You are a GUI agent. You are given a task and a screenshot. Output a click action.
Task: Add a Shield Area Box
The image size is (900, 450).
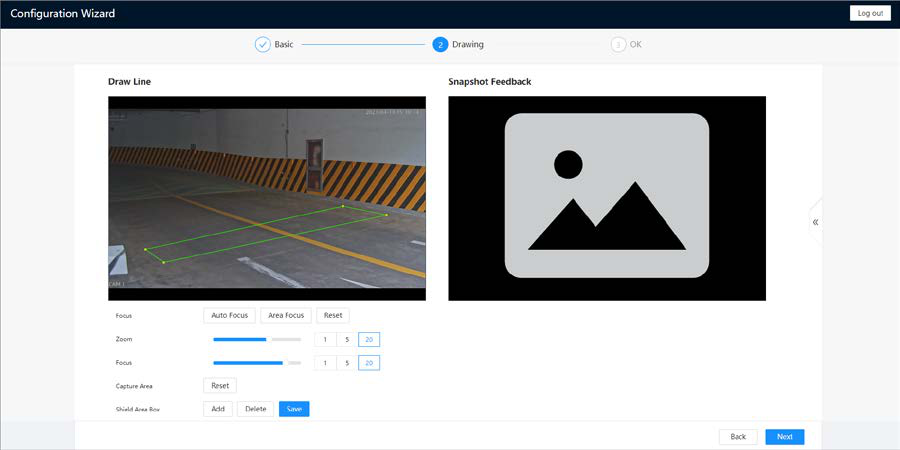(218, 409)
